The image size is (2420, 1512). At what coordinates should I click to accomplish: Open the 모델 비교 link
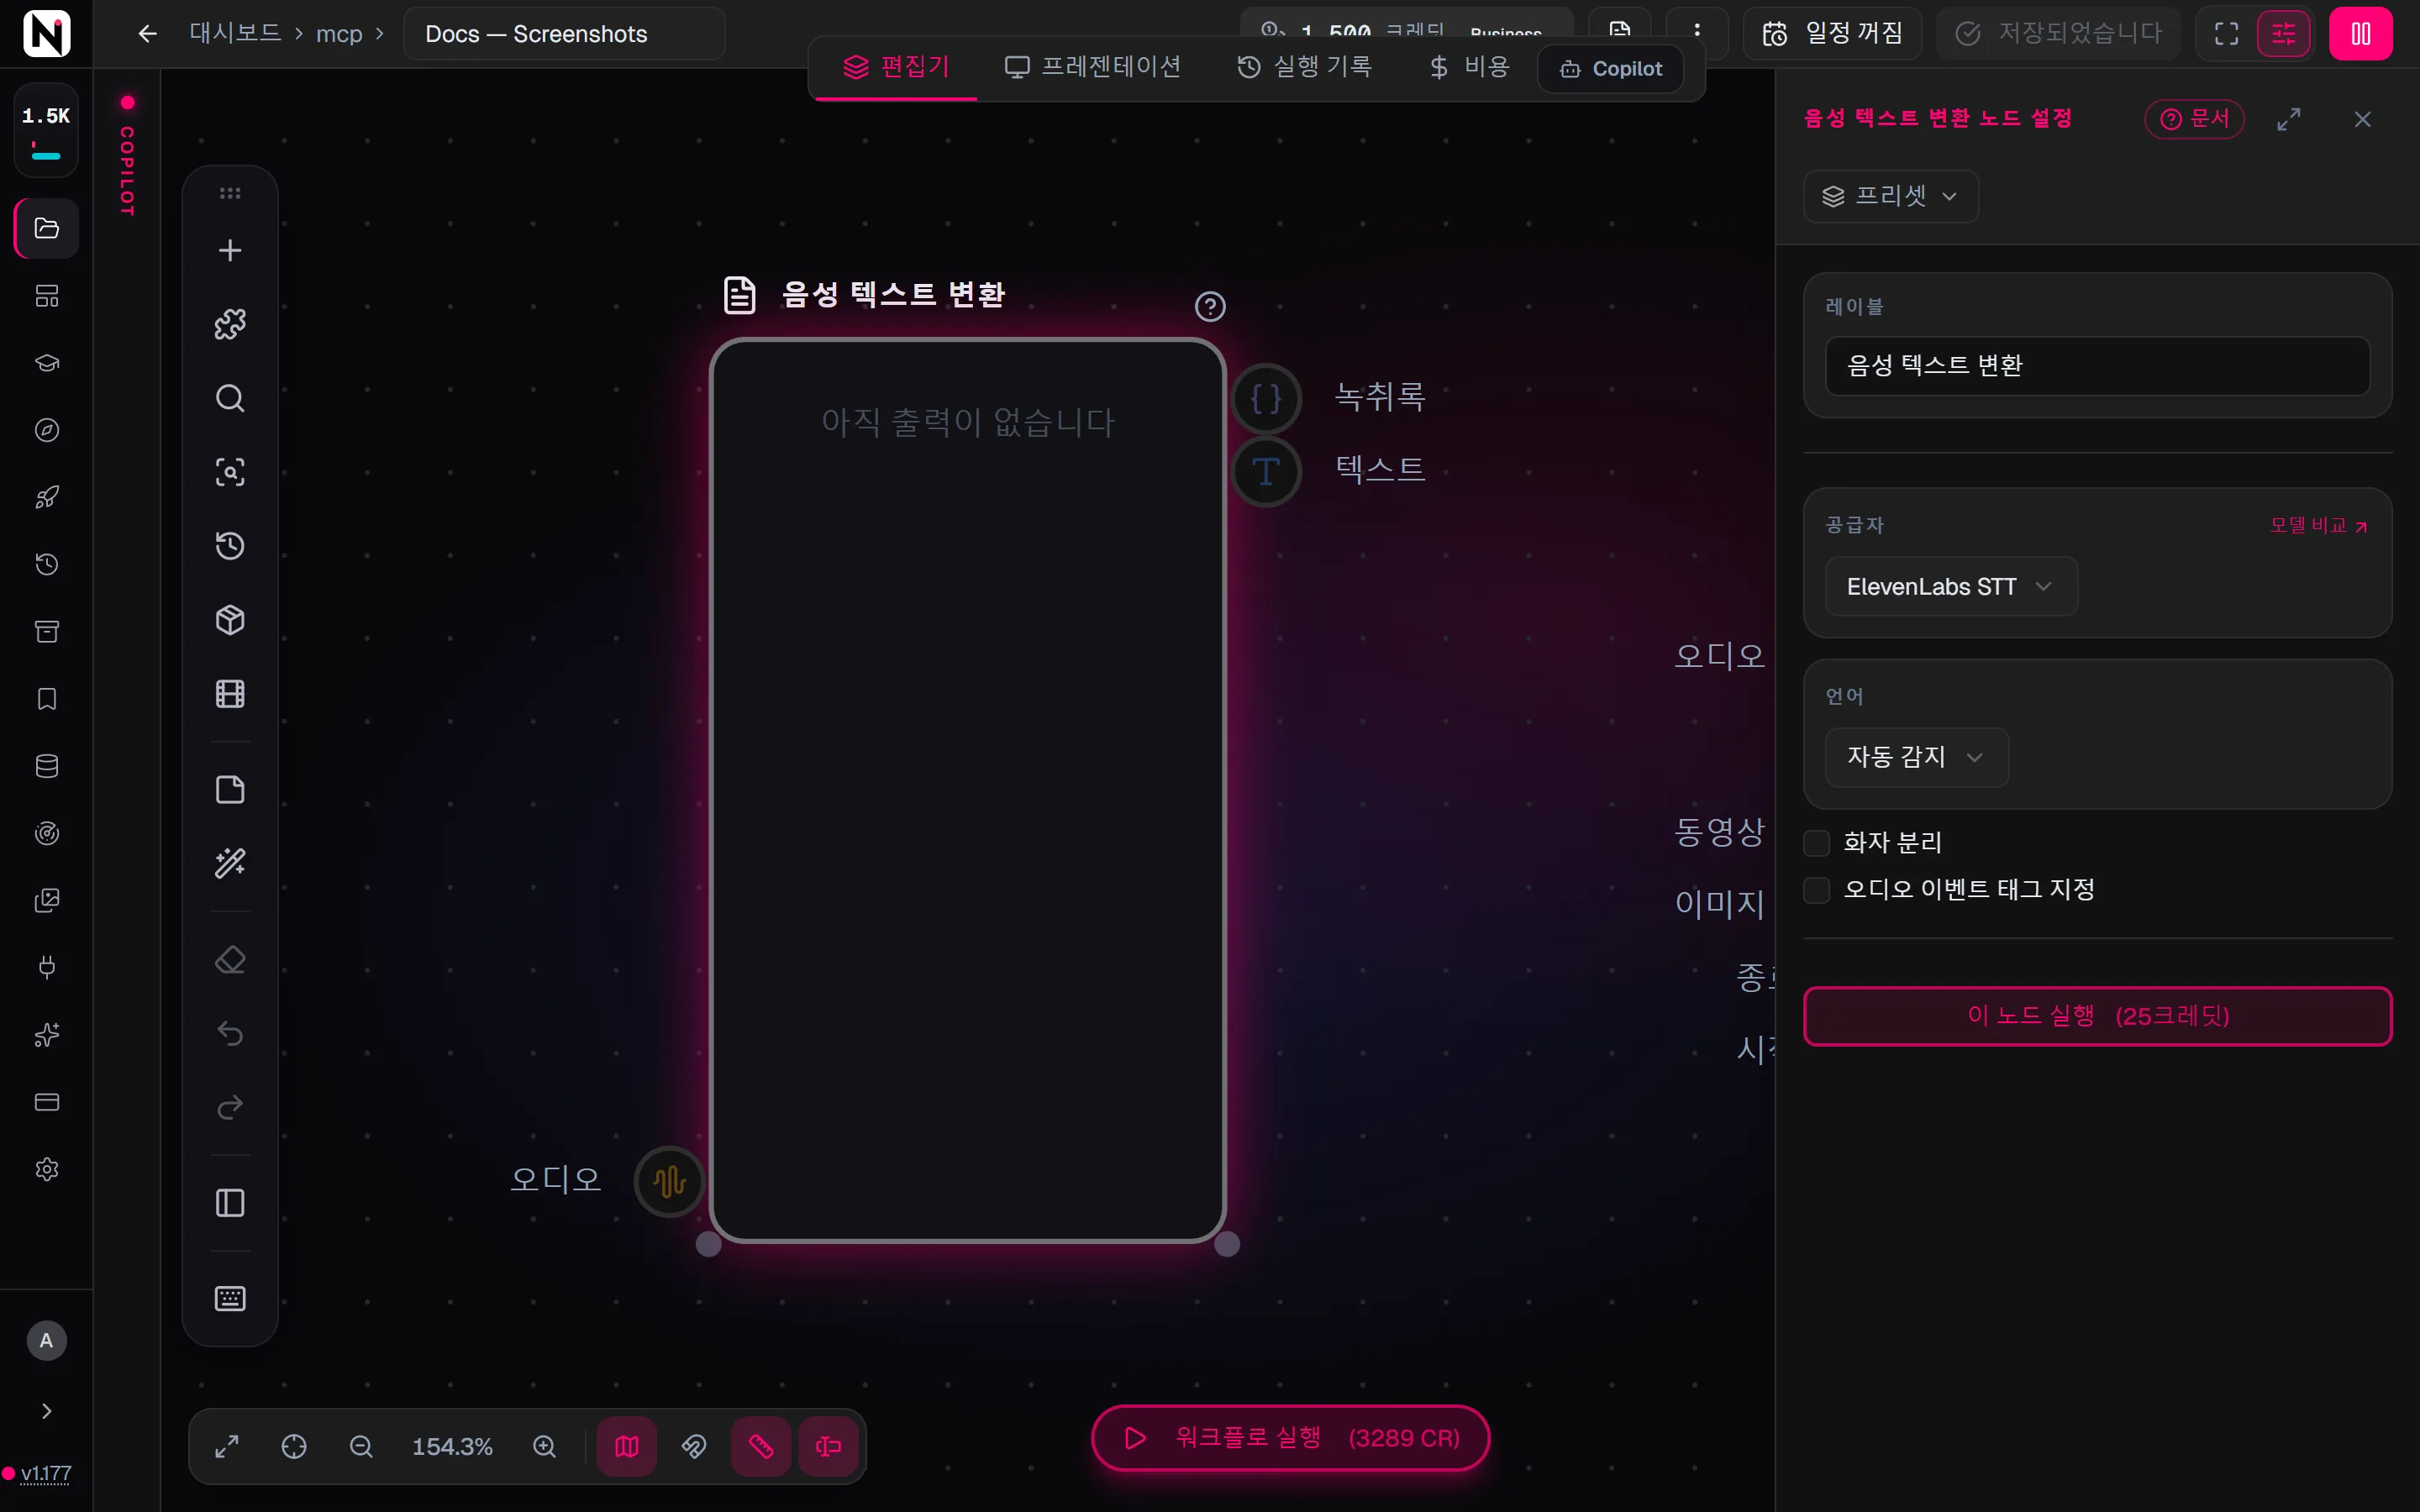coord(2318,526)
